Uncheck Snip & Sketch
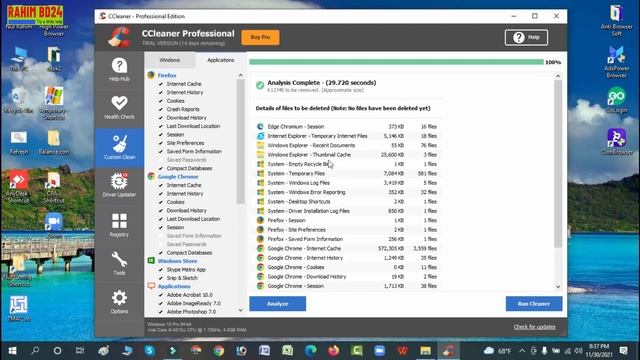This screenshot has width=640, height=360. point(161,278)
